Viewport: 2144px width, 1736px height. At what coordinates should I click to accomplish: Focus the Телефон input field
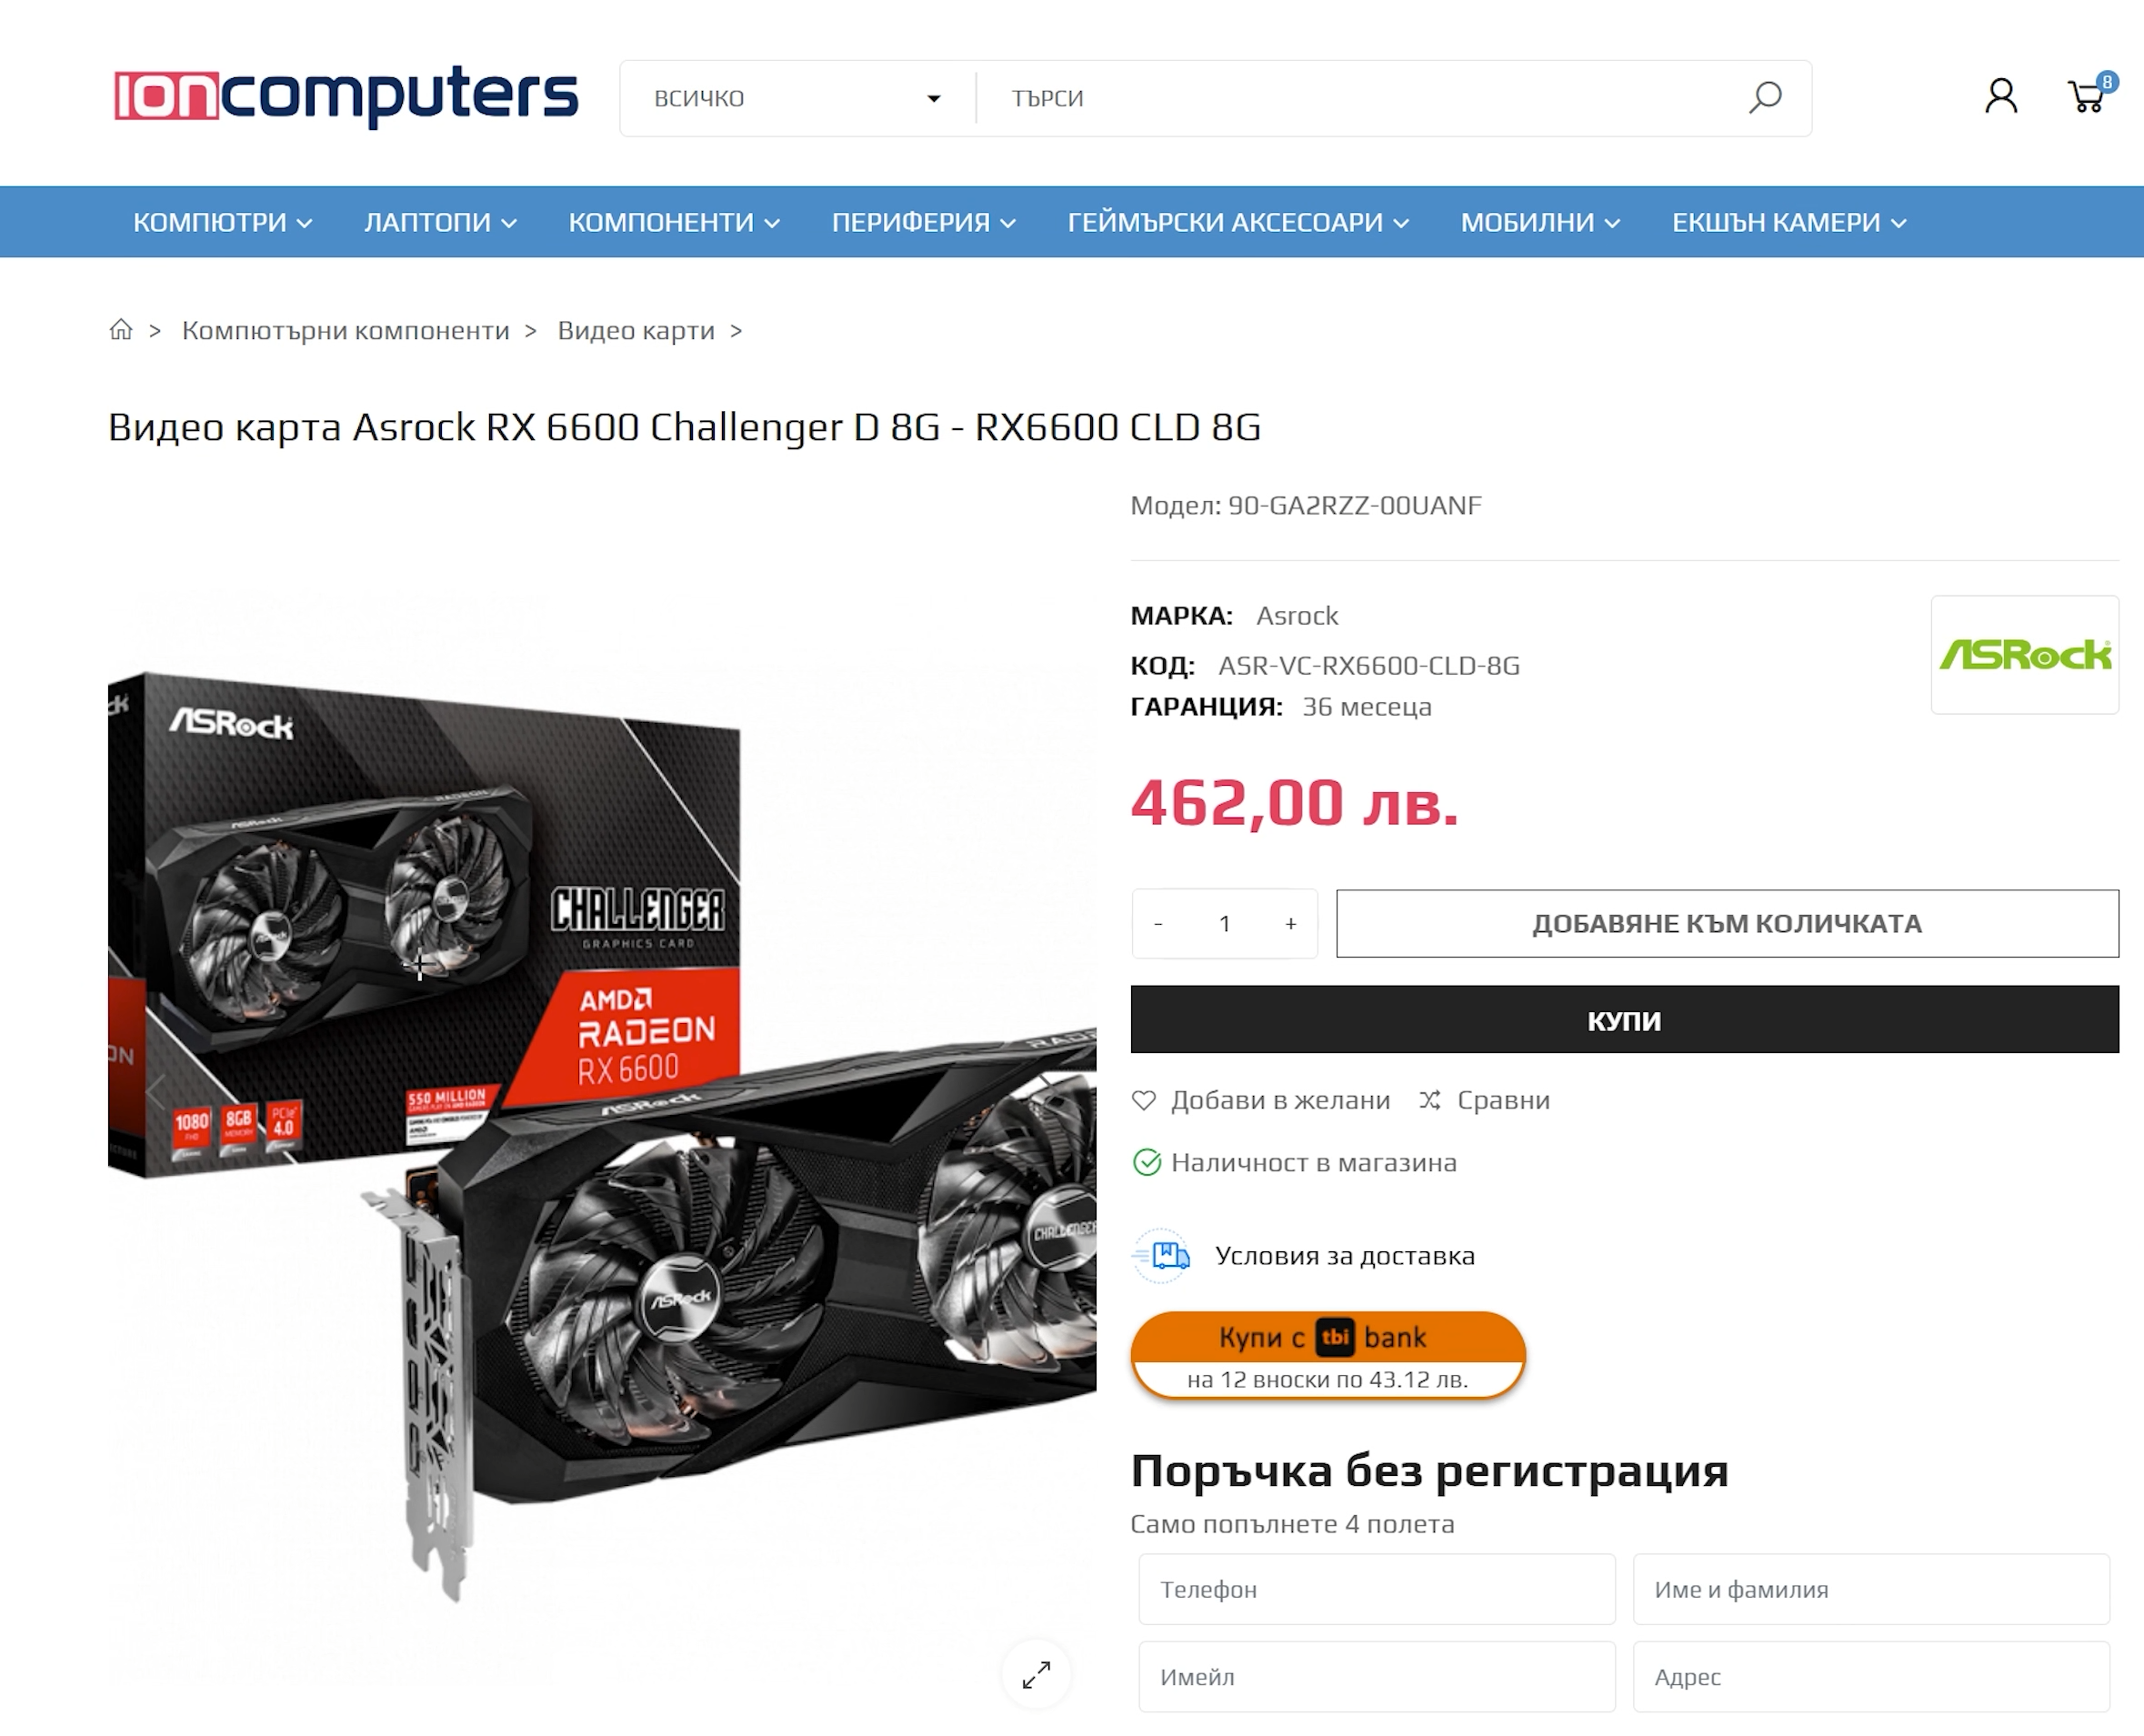[x=1376, y=1589]
